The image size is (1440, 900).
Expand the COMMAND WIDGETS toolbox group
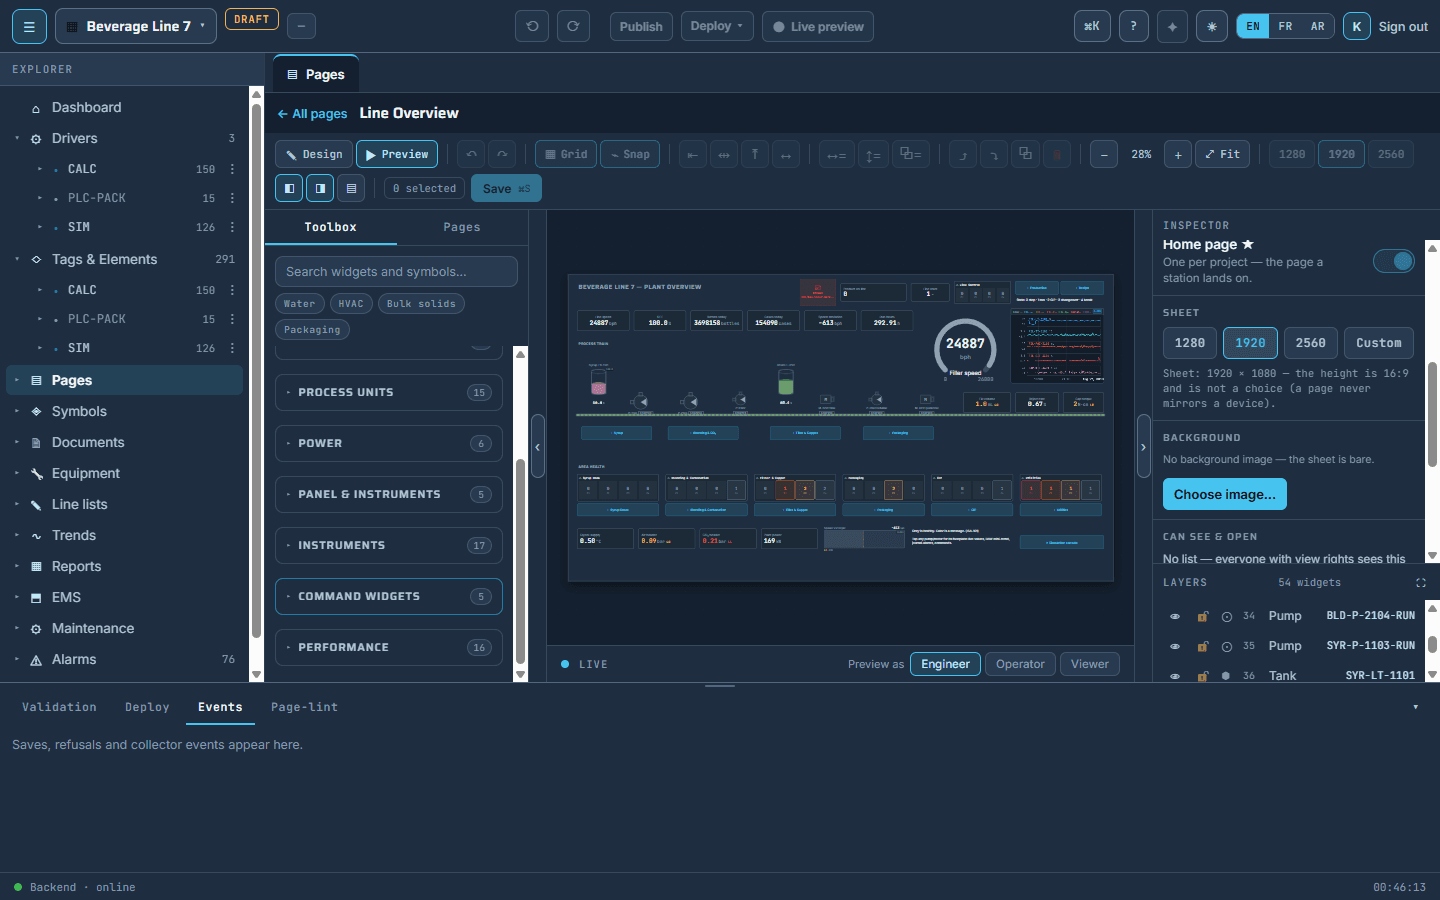pos(389,597)
